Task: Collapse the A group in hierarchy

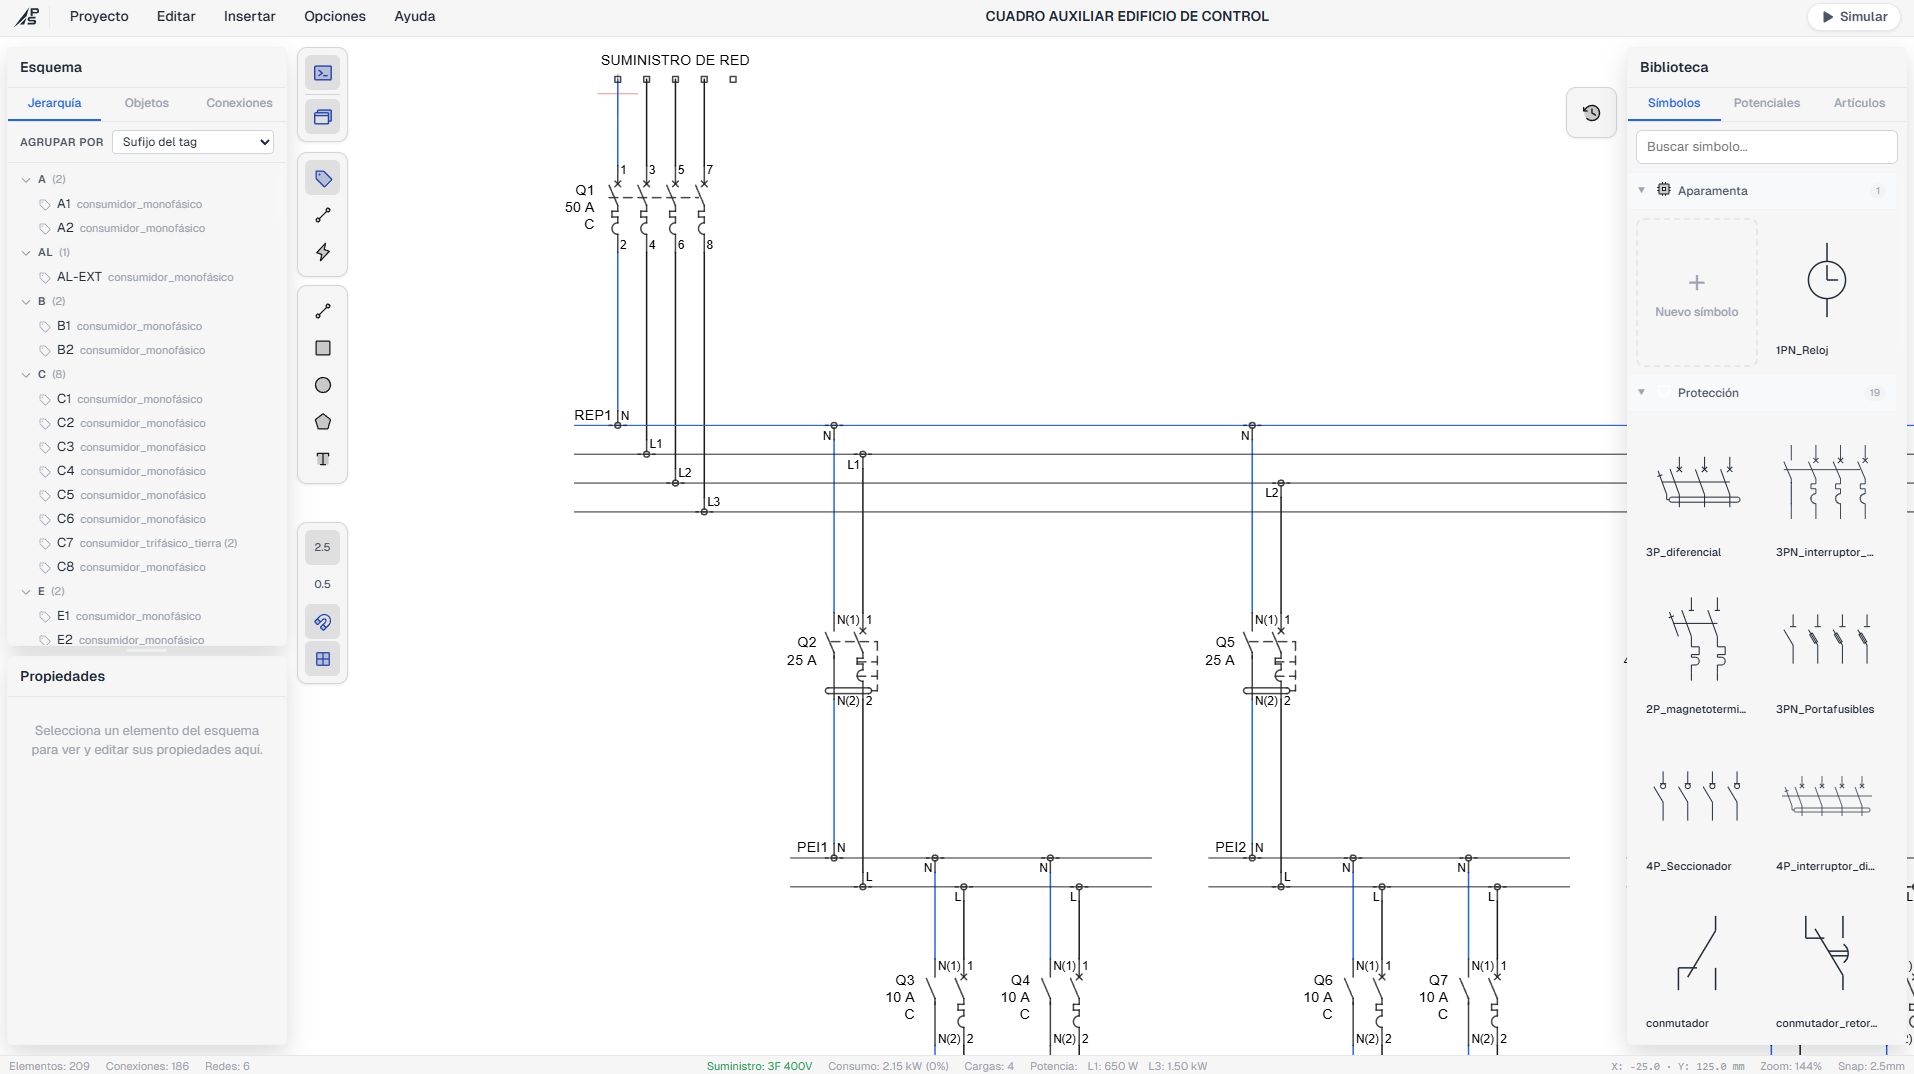Action: (26, 180)
